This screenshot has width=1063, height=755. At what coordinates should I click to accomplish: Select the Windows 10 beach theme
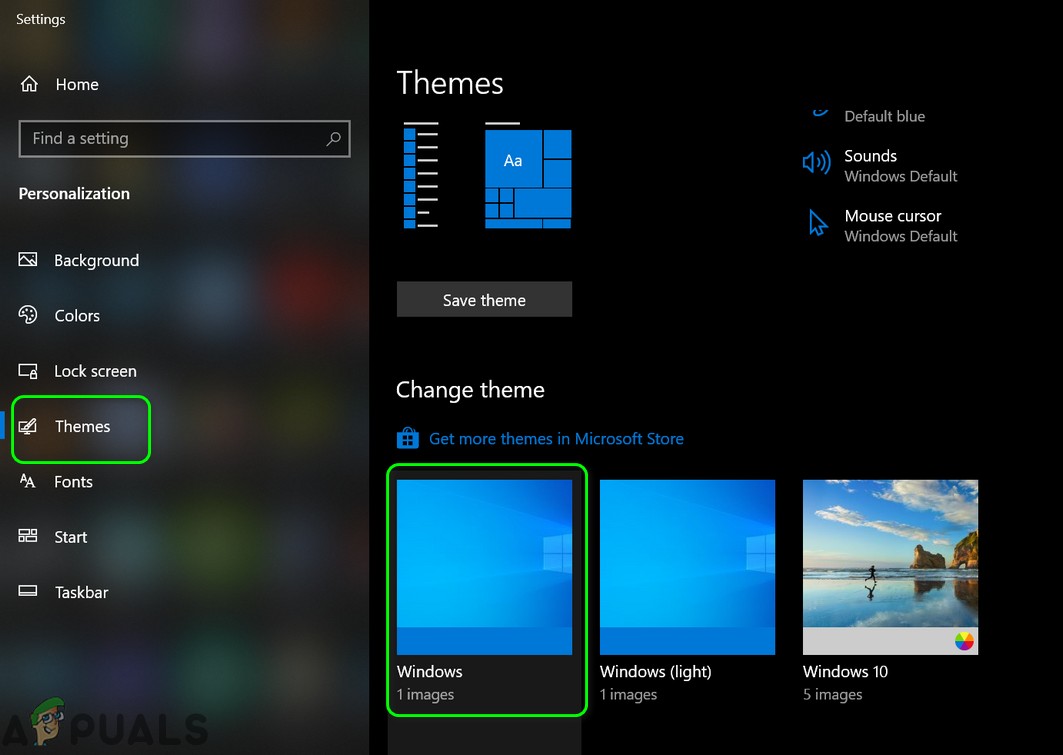[x=890, y=567]
